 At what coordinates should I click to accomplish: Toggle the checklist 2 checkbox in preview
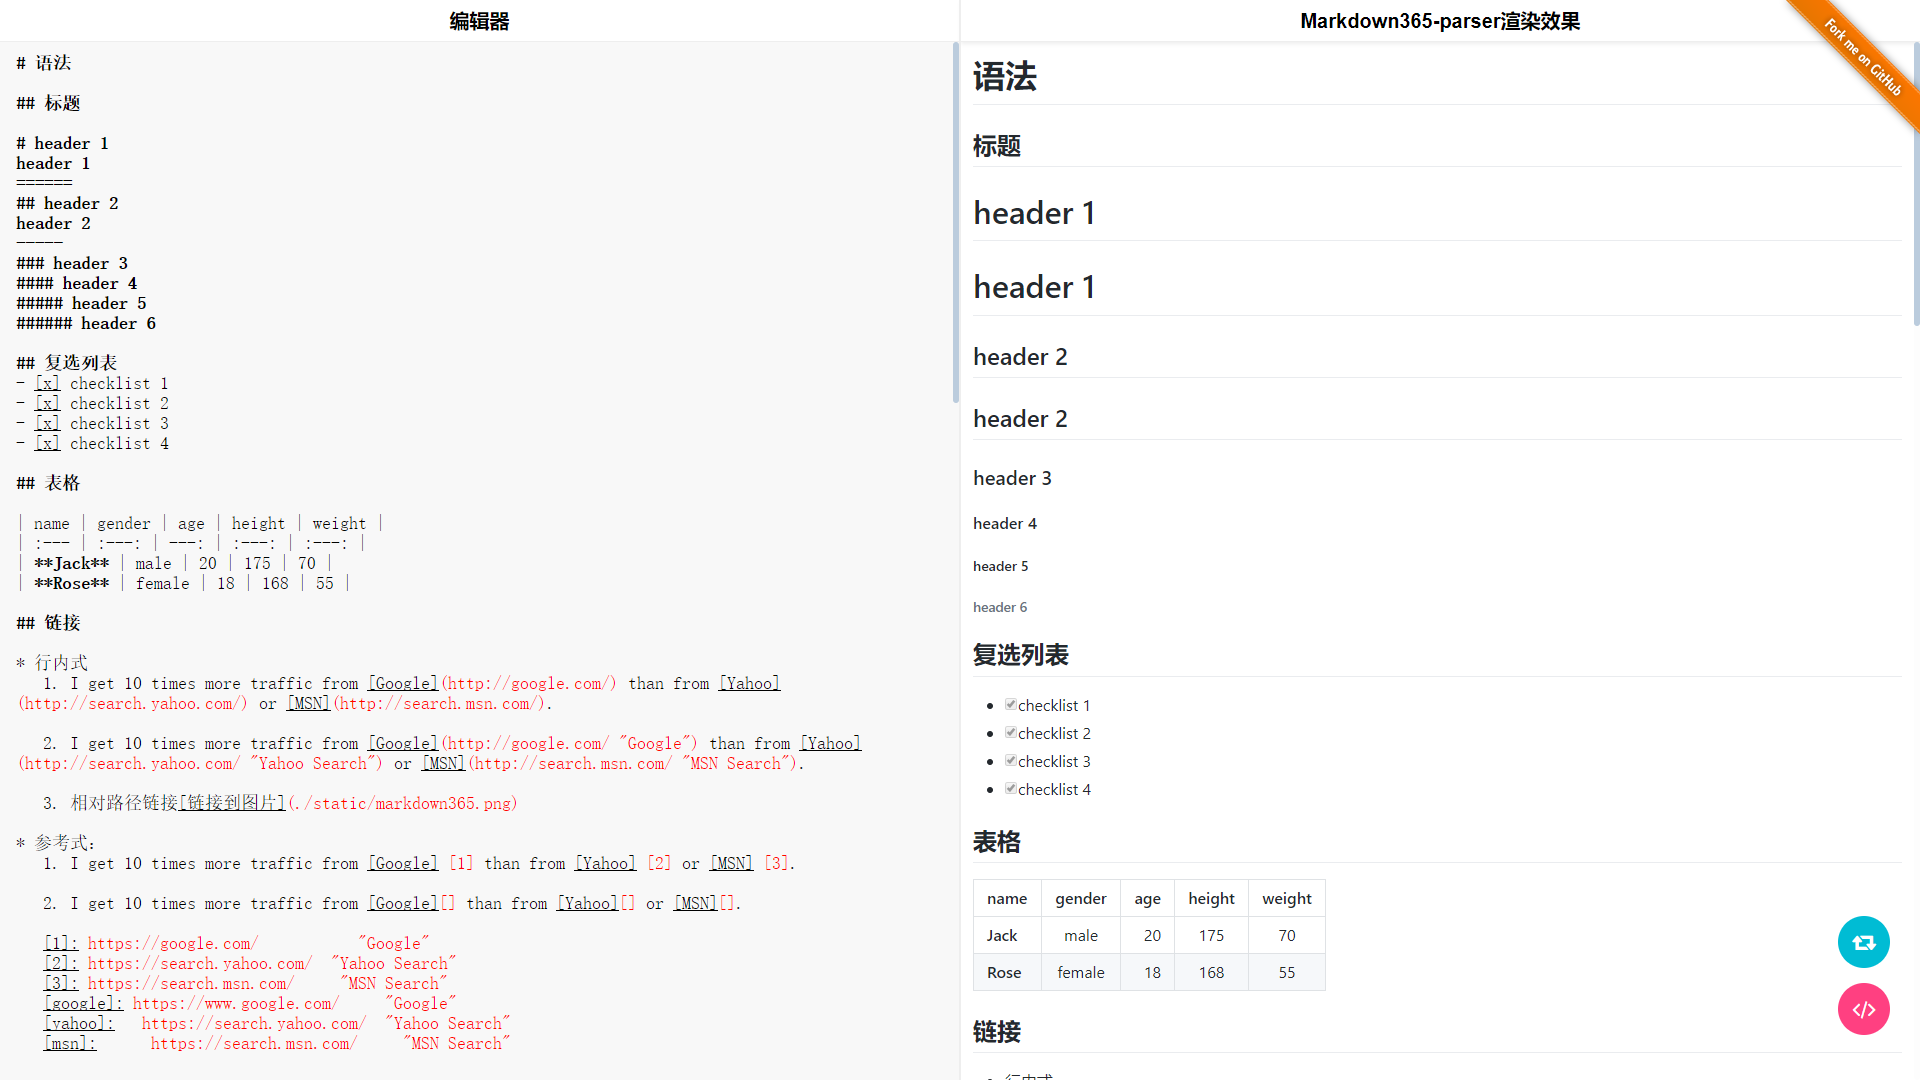point(1010,733)
